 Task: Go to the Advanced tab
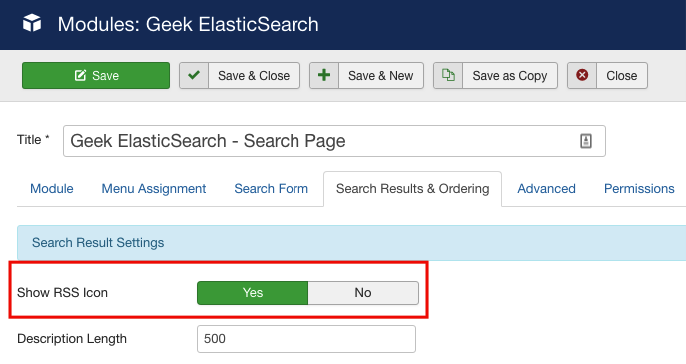546,189
